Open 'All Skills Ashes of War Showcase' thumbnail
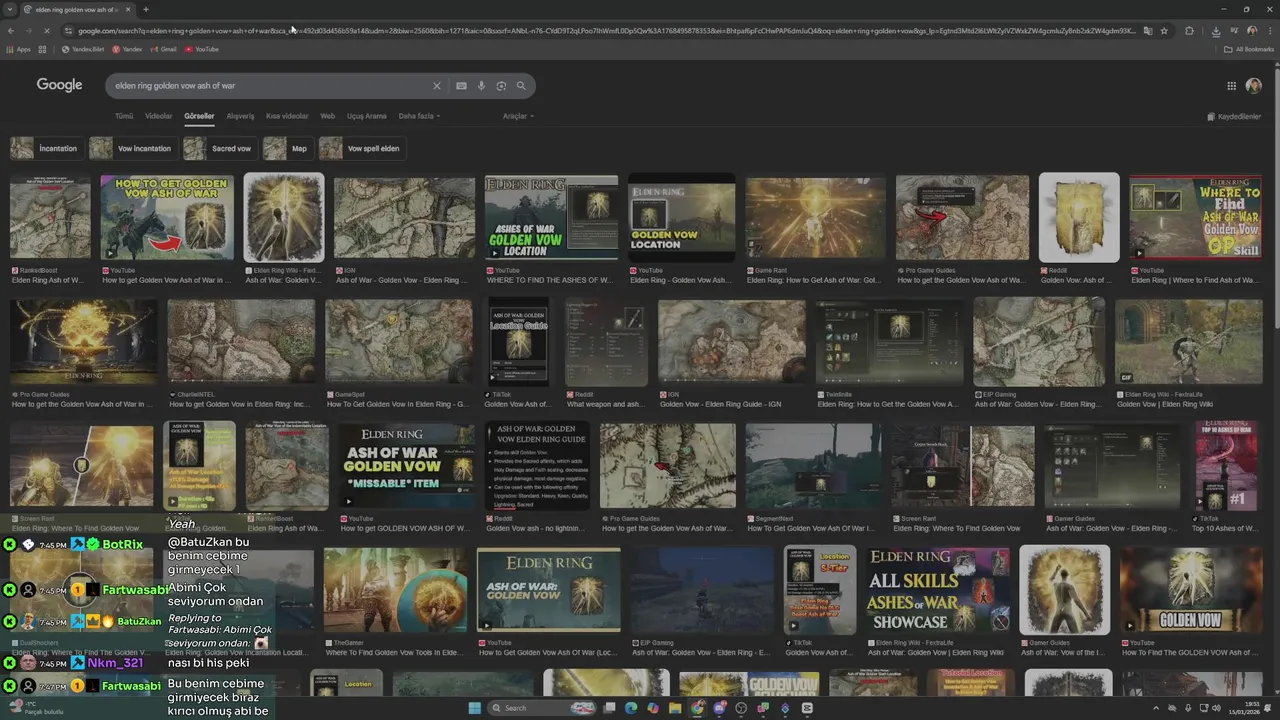This screenshot has width=1280, height=720. tap(937, 590)
